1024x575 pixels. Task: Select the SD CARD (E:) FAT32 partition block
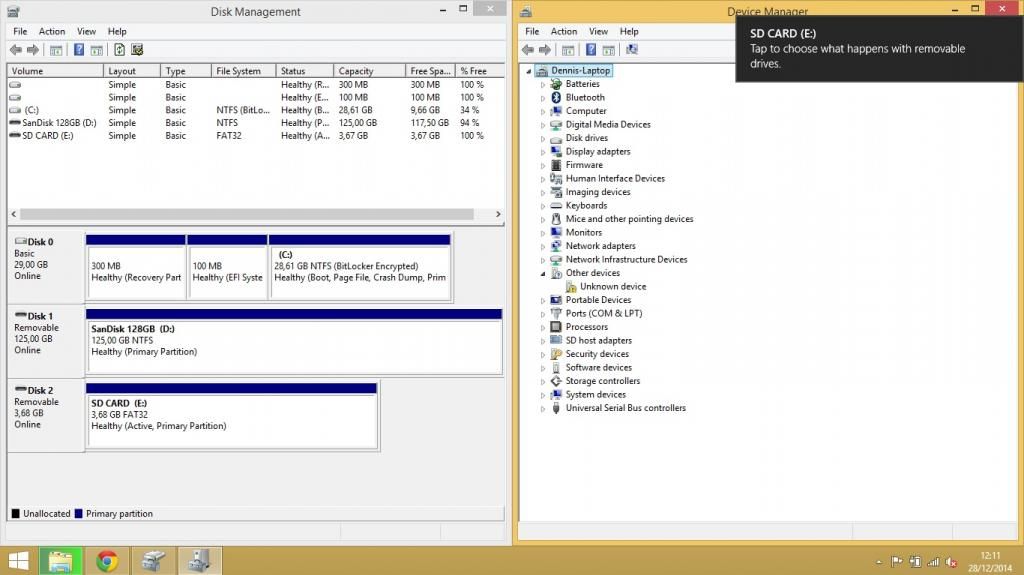pos(232,416)
